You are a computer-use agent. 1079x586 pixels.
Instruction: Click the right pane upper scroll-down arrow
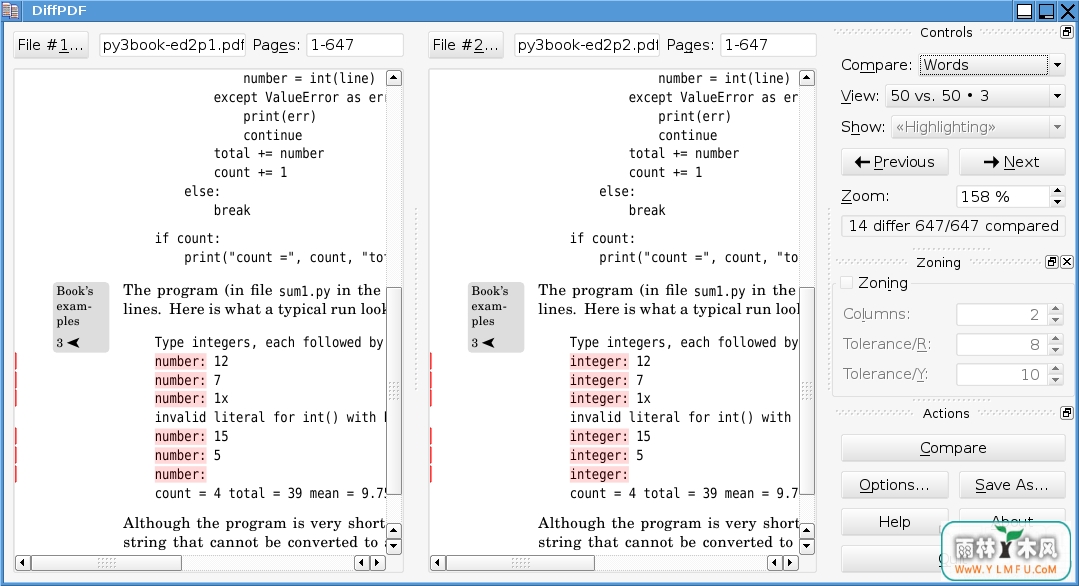click(x=807, y=530)
